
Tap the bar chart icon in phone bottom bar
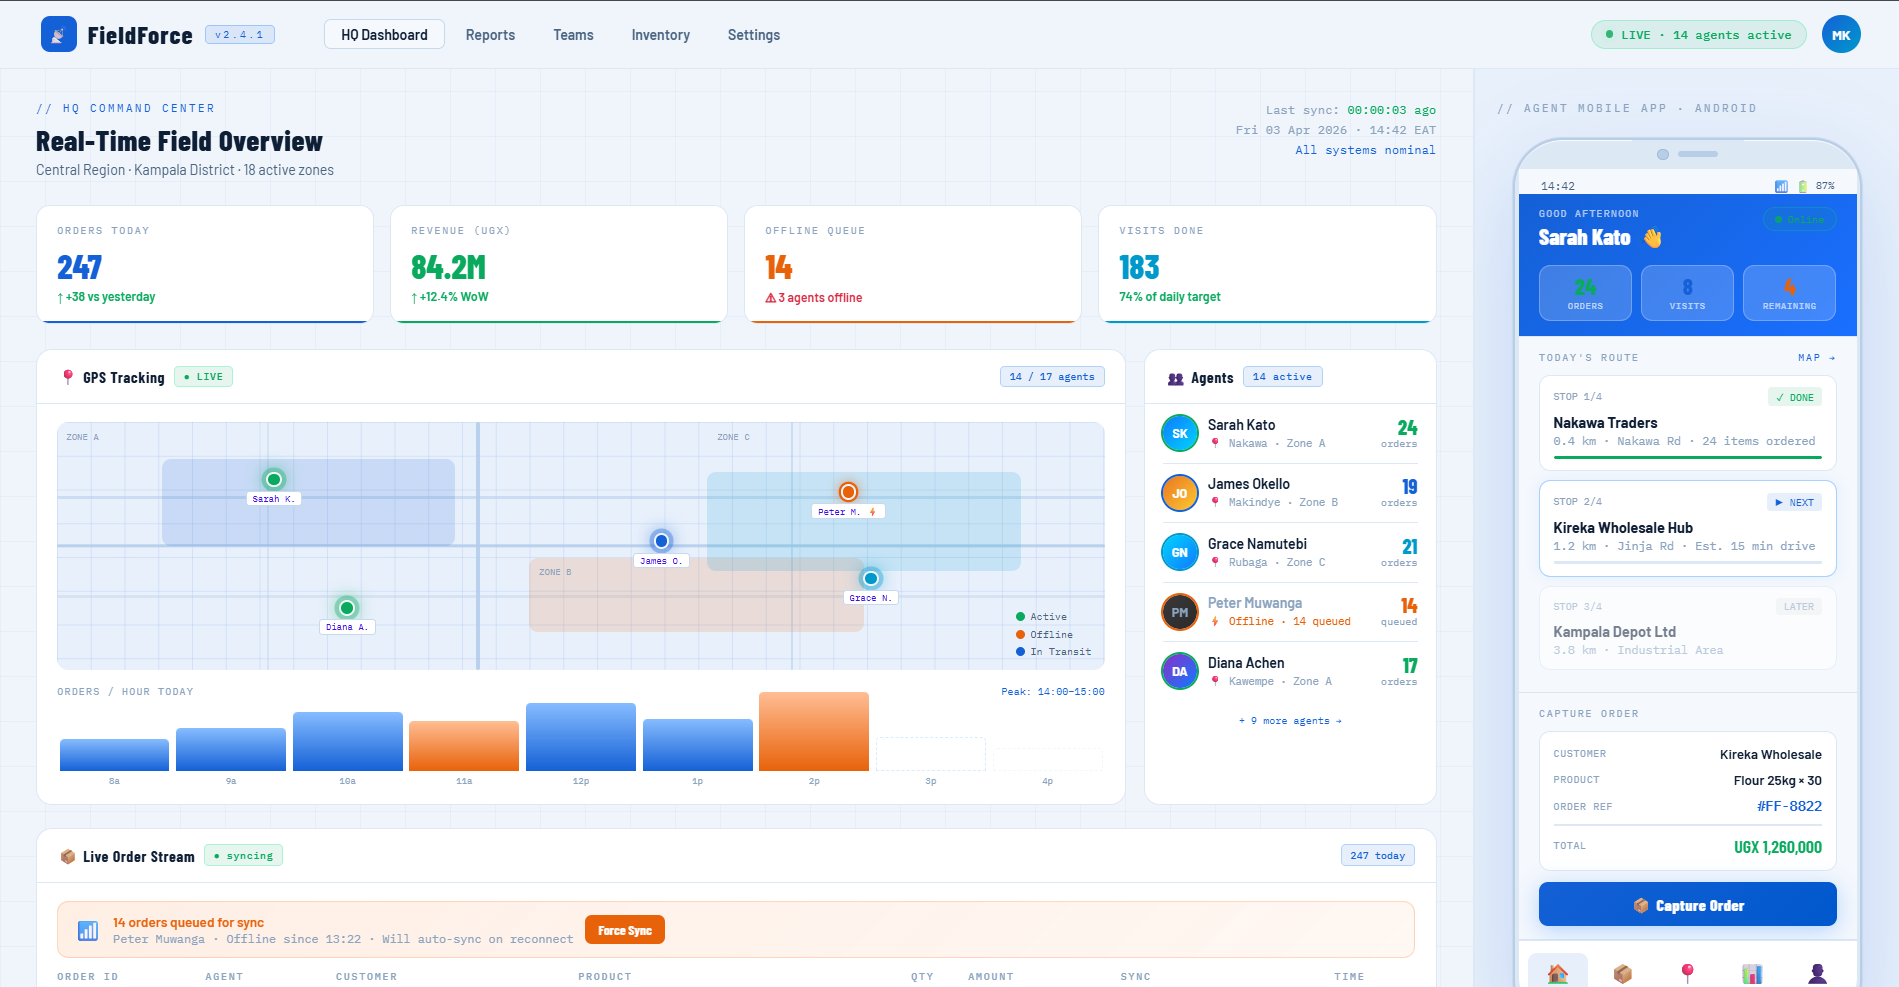1752,973
